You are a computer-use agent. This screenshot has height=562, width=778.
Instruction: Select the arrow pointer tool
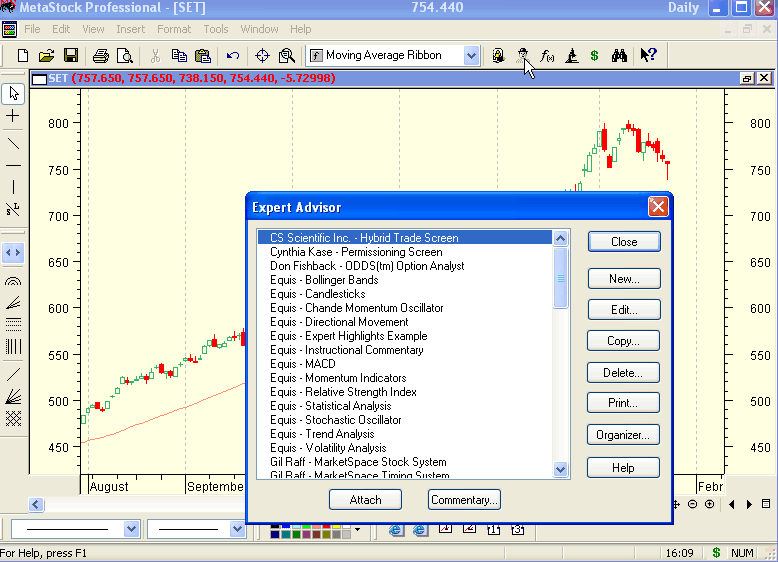coord(13,93)
